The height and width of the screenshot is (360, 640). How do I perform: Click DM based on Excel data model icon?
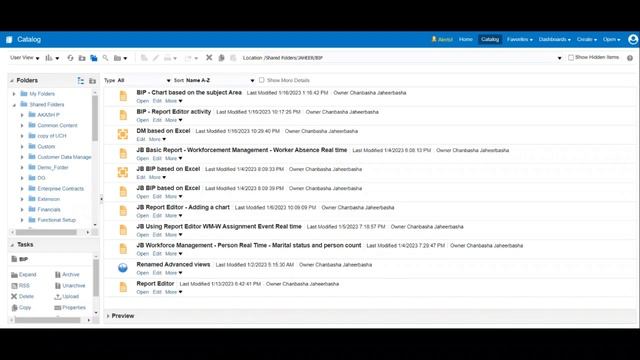pyautogui.click(x=123, y=134)
